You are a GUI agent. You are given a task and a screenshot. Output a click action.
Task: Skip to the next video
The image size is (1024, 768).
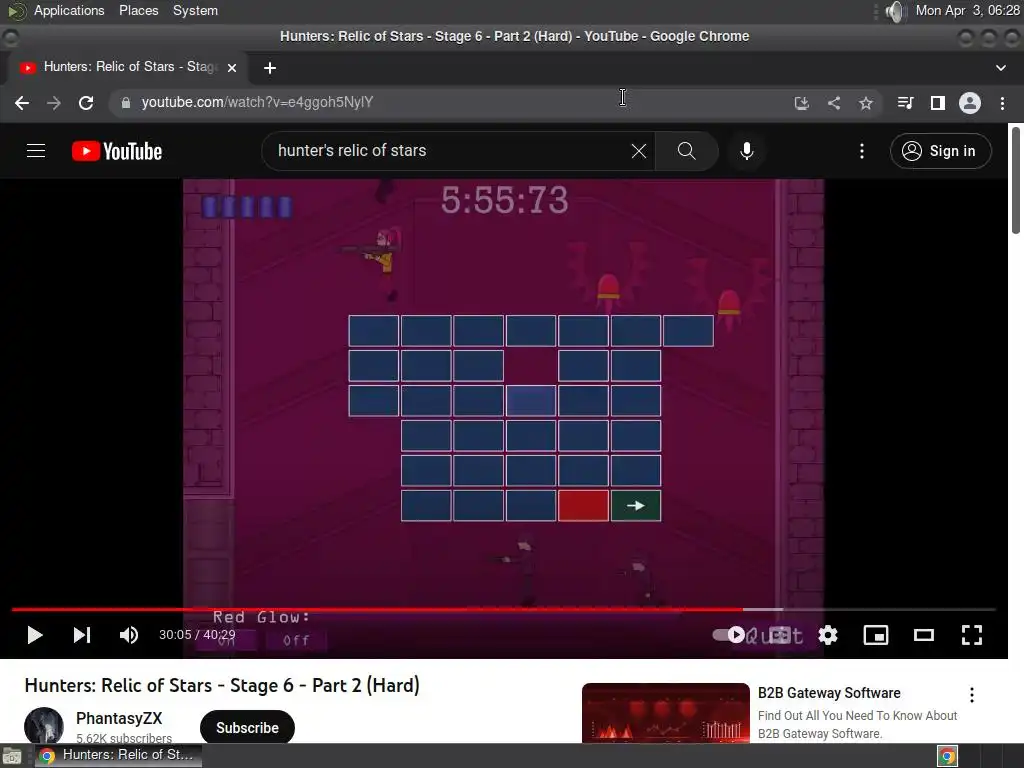82,635
